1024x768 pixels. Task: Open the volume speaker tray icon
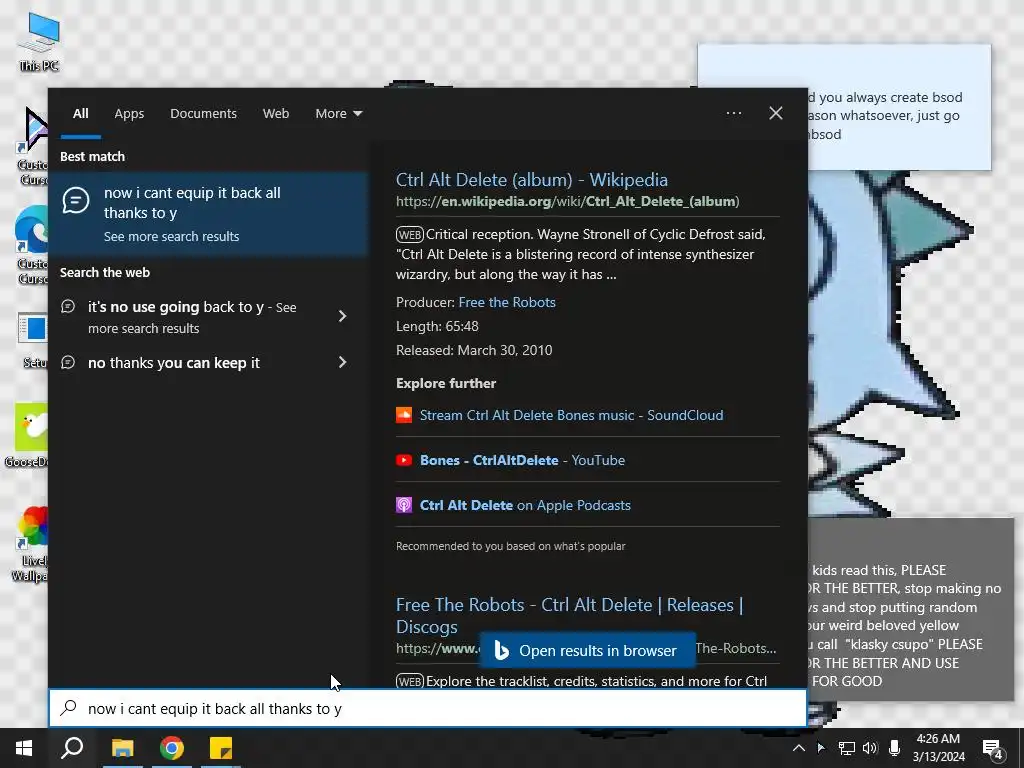pos(870,748)
